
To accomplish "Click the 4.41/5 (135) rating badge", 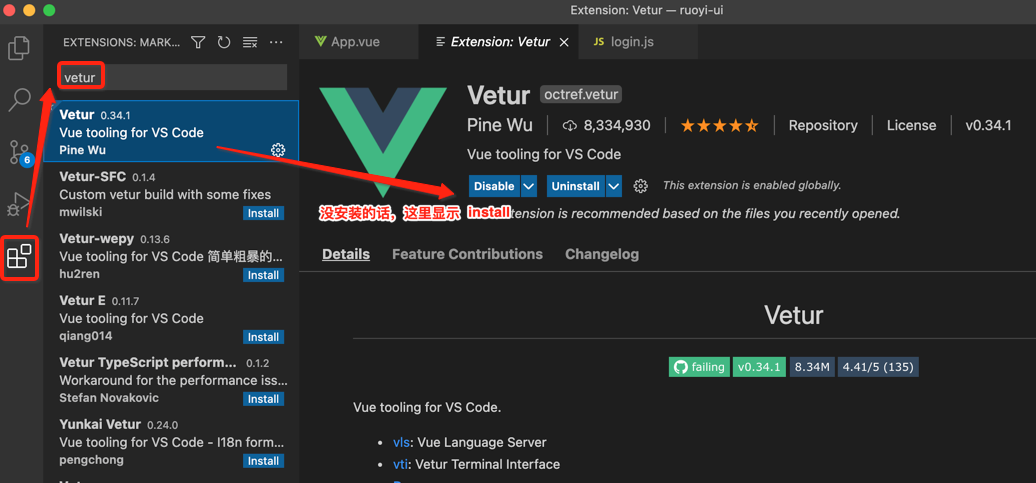I will [878, 367].
